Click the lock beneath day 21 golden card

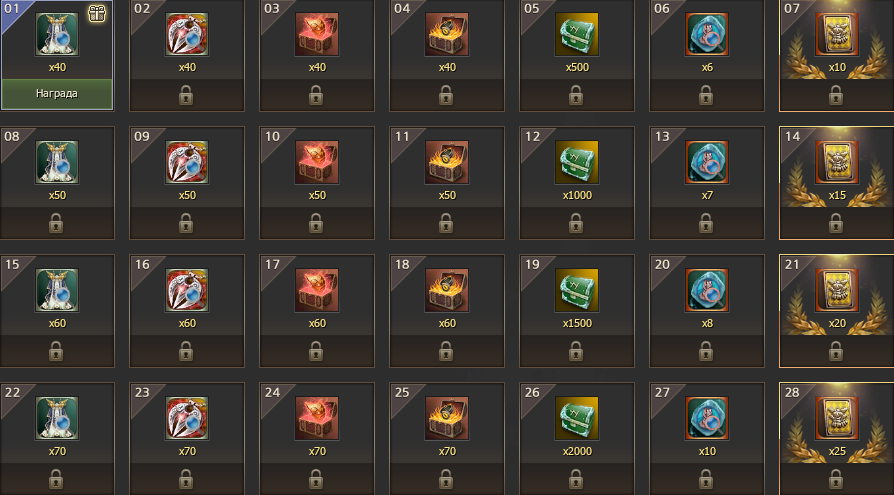pos(836,351)
